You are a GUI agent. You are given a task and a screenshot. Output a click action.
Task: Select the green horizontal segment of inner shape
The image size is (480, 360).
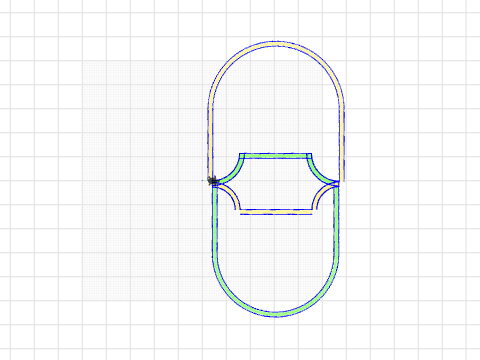[x=276, y=156]
